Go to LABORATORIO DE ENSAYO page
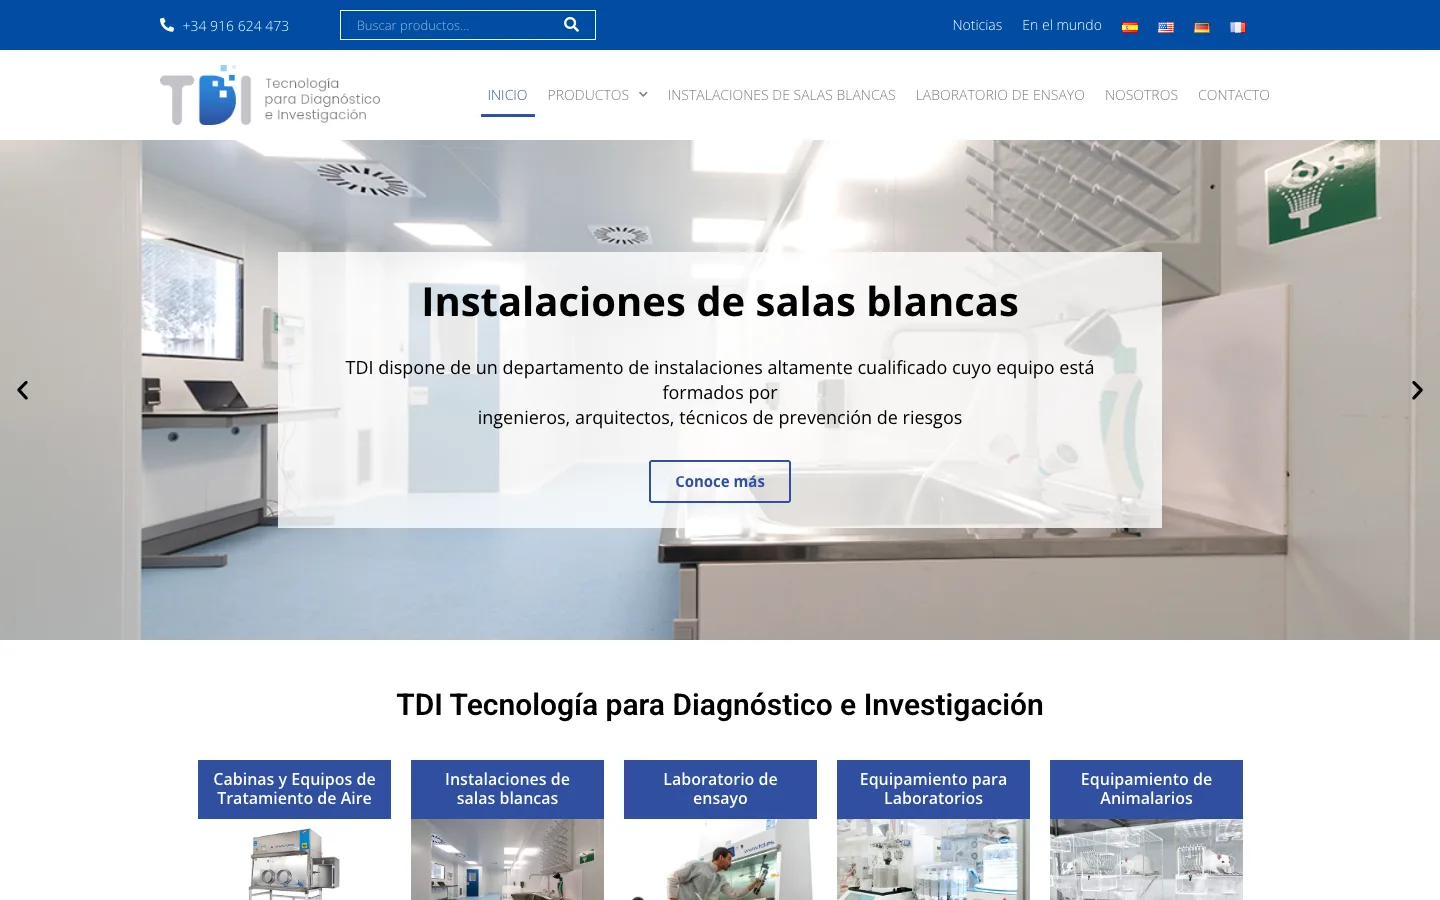Screen dimensions: 1440x900 coord(1000,95)
